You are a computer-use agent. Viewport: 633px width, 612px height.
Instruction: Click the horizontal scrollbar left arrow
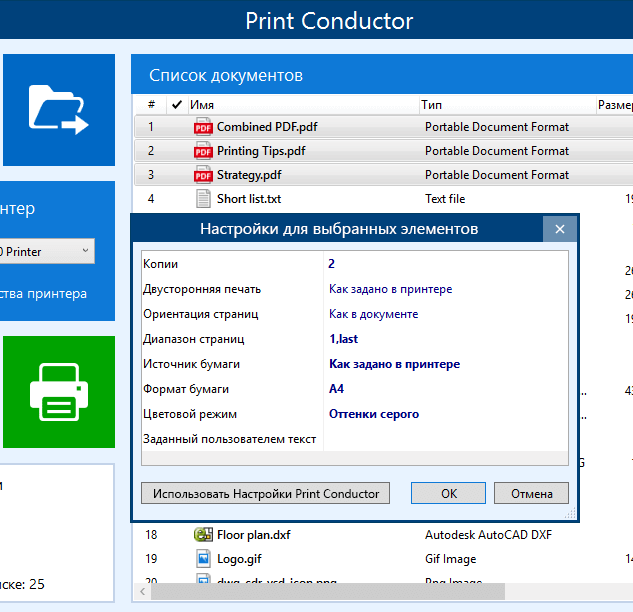point(143,591)
